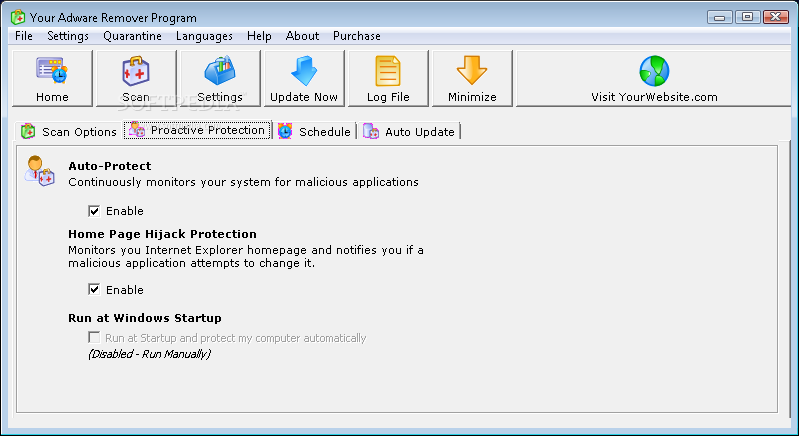This screenshot has height=436, width=799.
Task: Click 'Continuously monitors your system' description text
Action: point(244,182)
